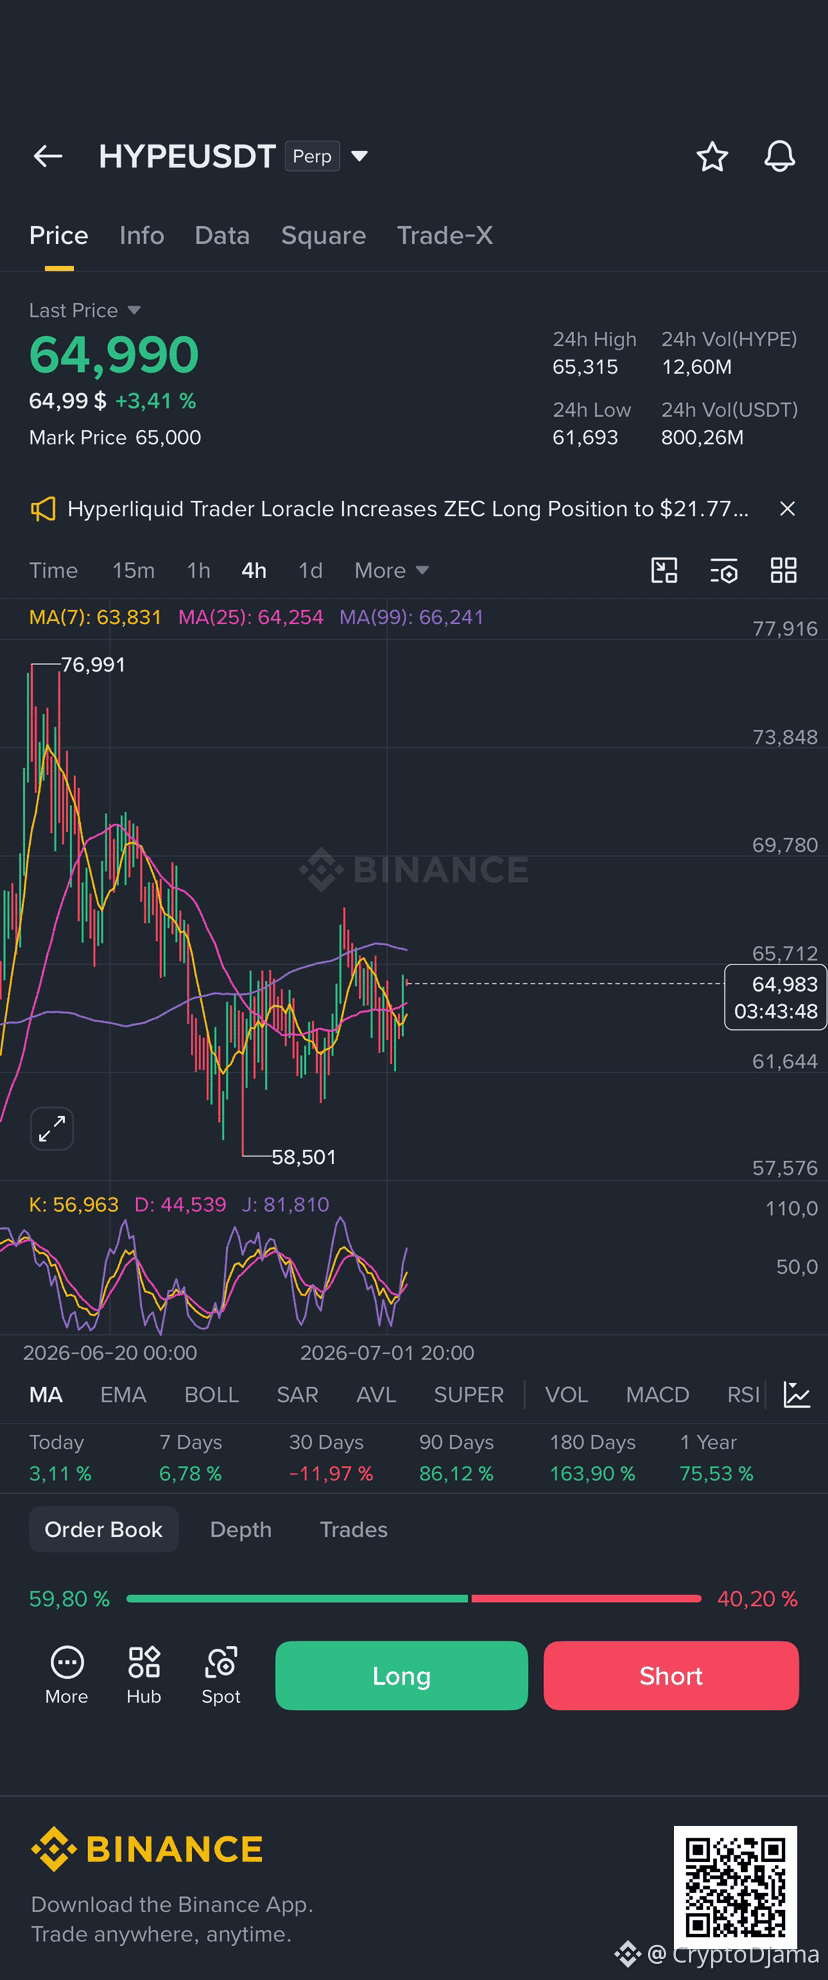Tap the Short button
Viewport: 828px width, 1980px height.
click(671, 1676)
